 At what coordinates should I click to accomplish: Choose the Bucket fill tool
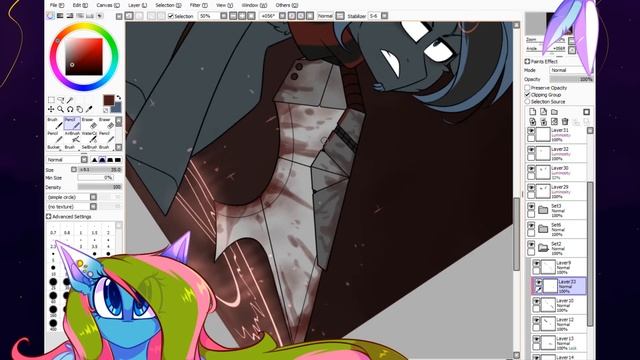coord(54,147)
